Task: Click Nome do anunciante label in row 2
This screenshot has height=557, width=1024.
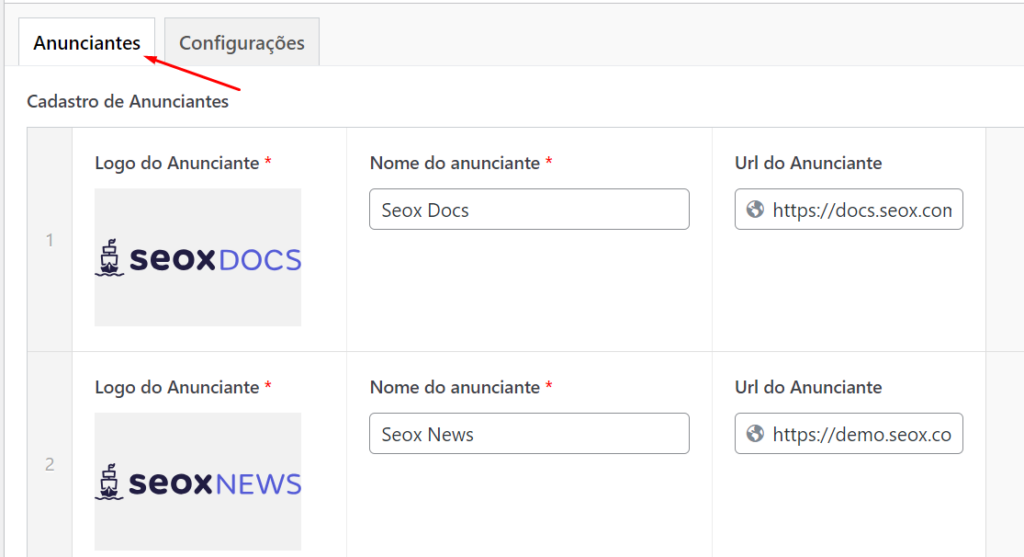Action: 455,387
